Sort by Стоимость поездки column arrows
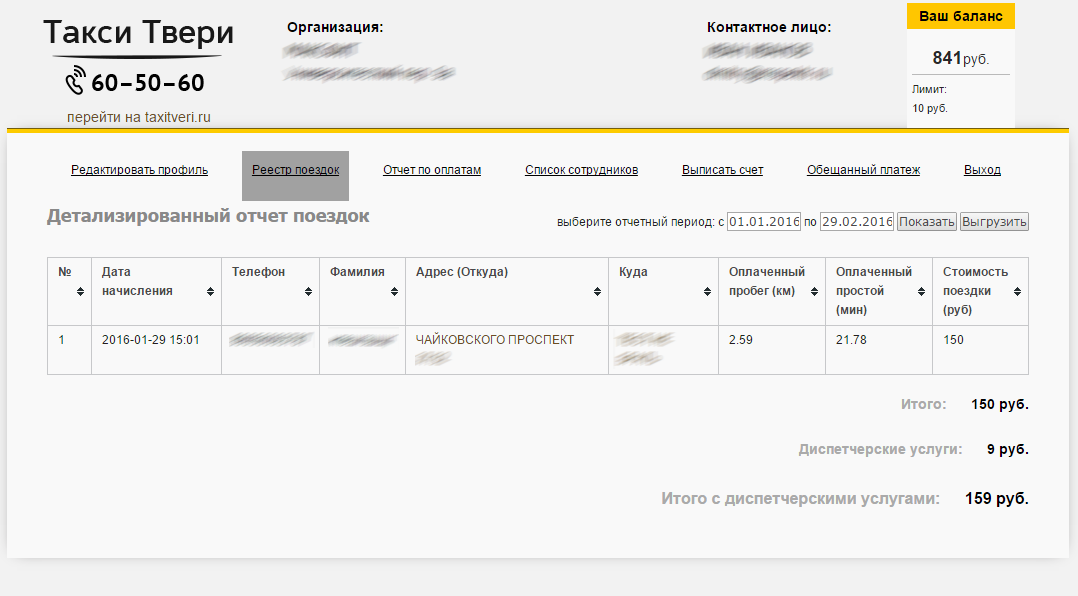Screen dimensions: 1078x596 pos(1017,291)
